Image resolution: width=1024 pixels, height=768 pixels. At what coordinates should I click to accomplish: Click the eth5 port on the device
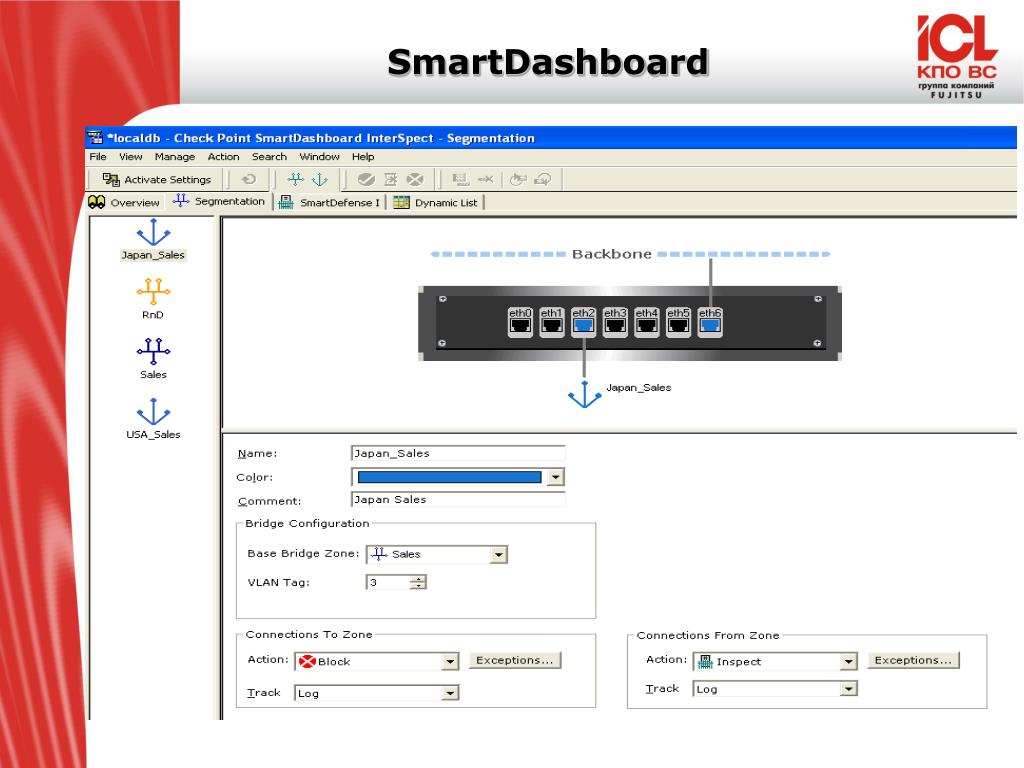point(678,322)
